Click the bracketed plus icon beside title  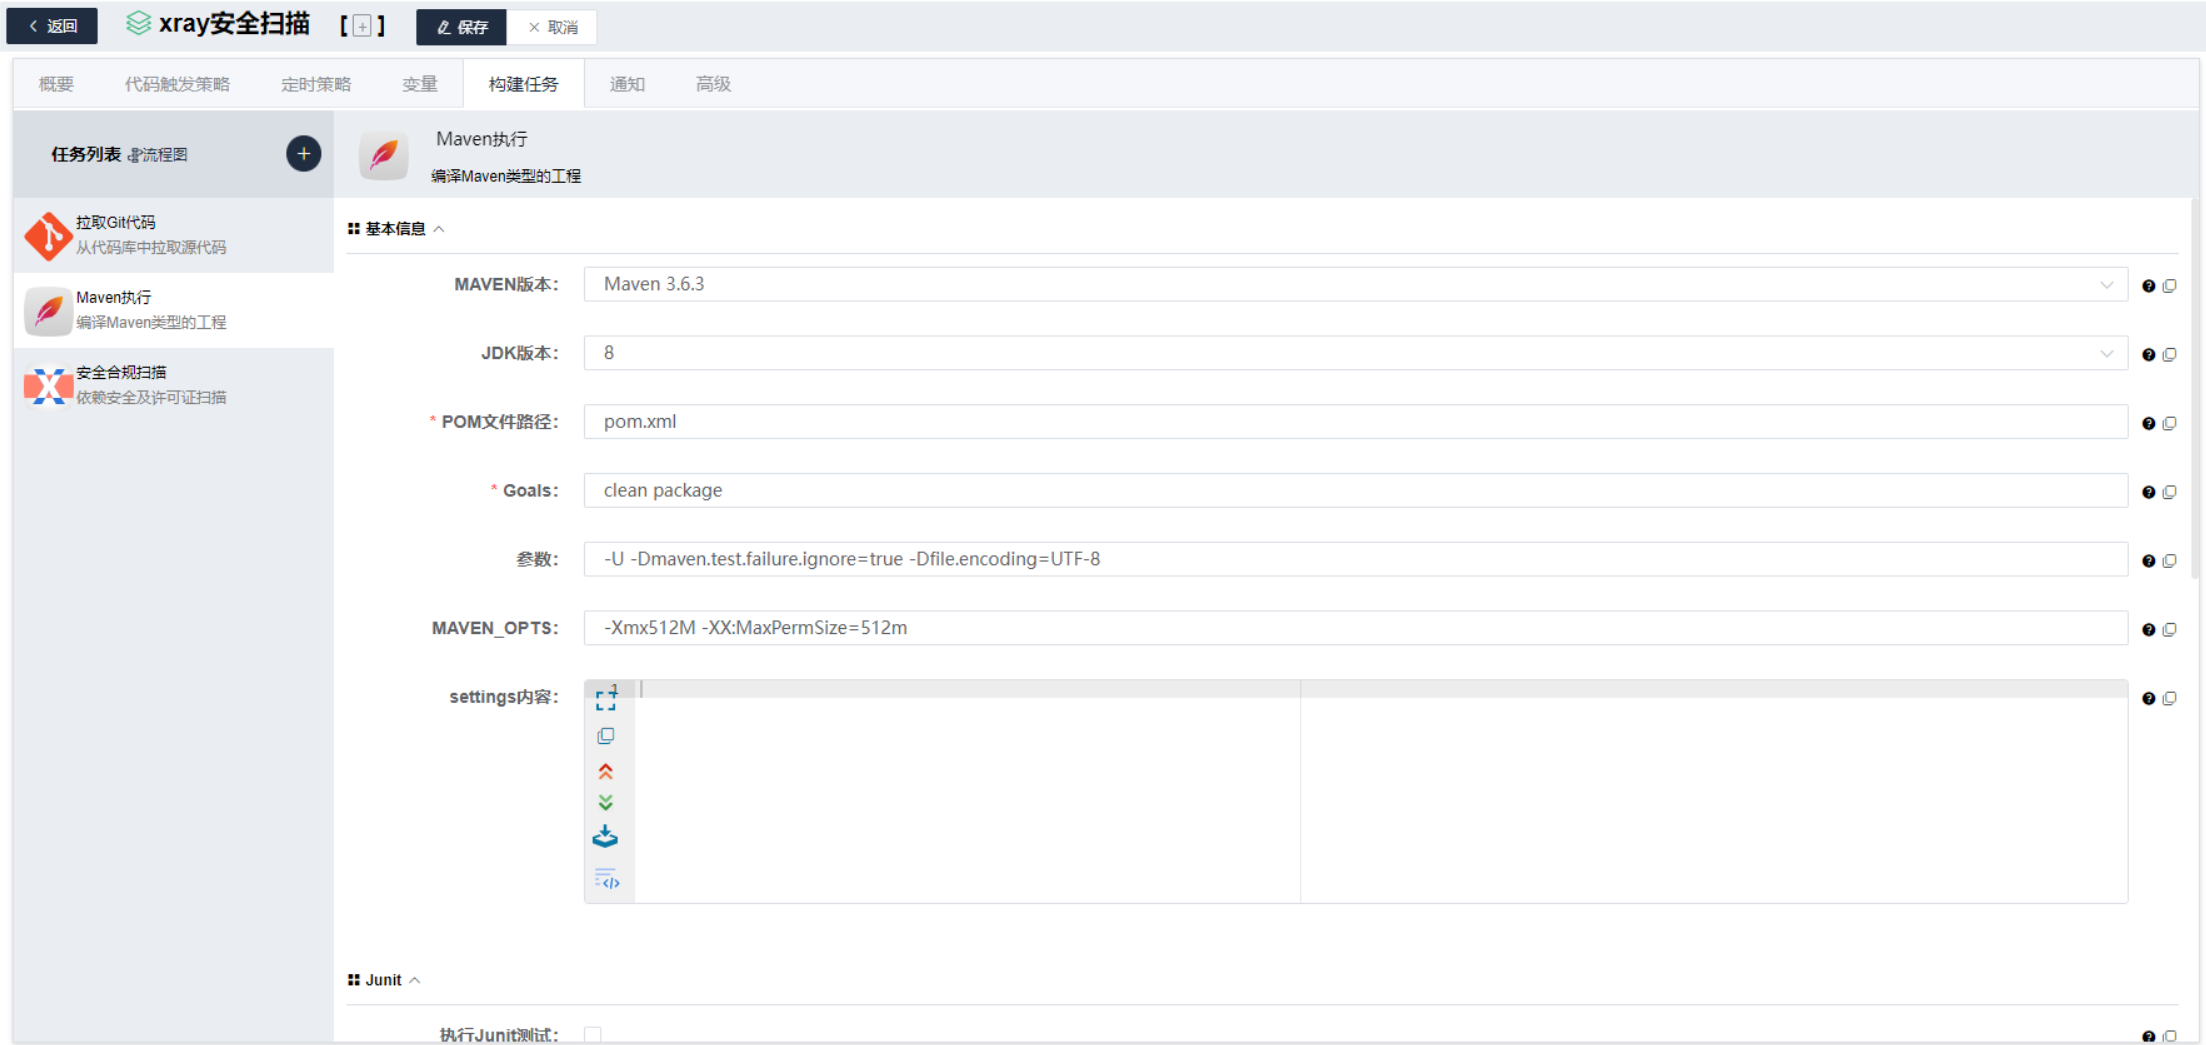362,26
